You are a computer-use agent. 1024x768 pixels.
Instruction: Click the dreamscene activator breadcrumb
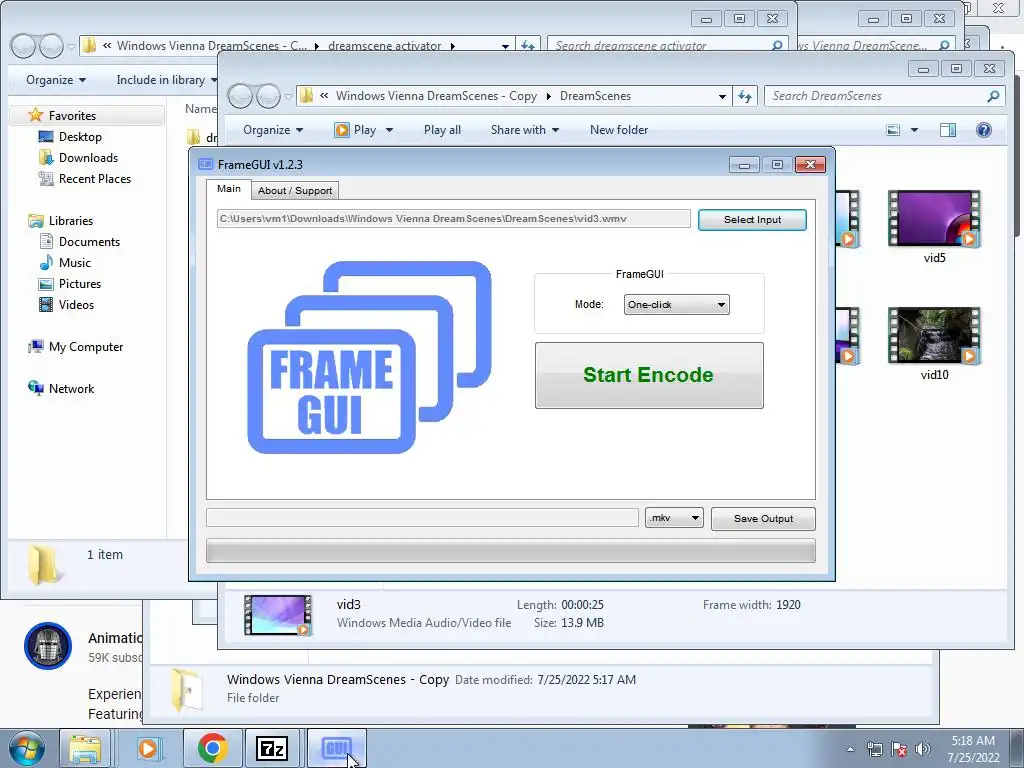384,46
